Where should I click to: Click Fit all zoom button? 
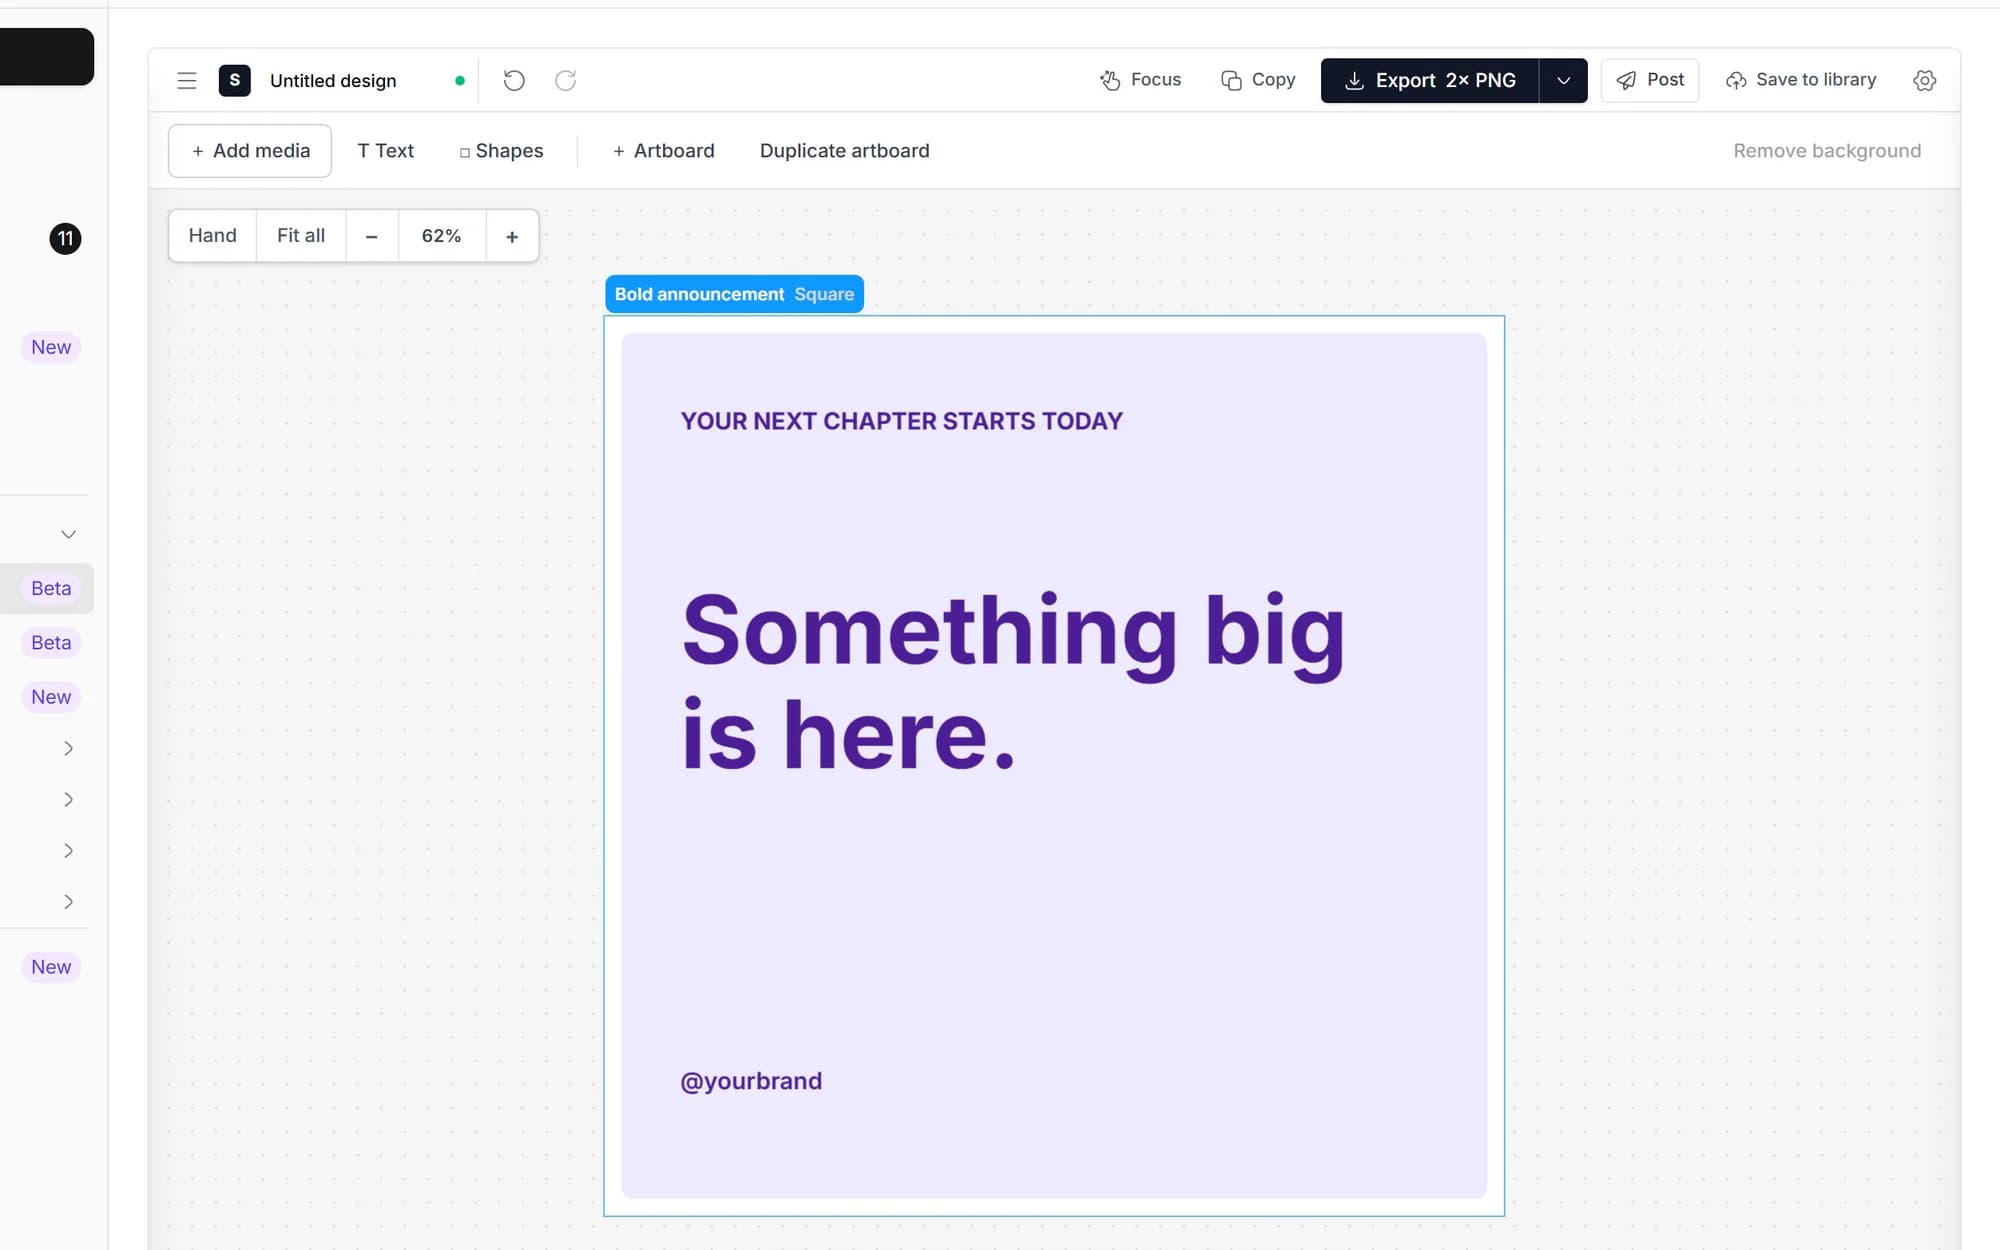click(x=301, y=236)
